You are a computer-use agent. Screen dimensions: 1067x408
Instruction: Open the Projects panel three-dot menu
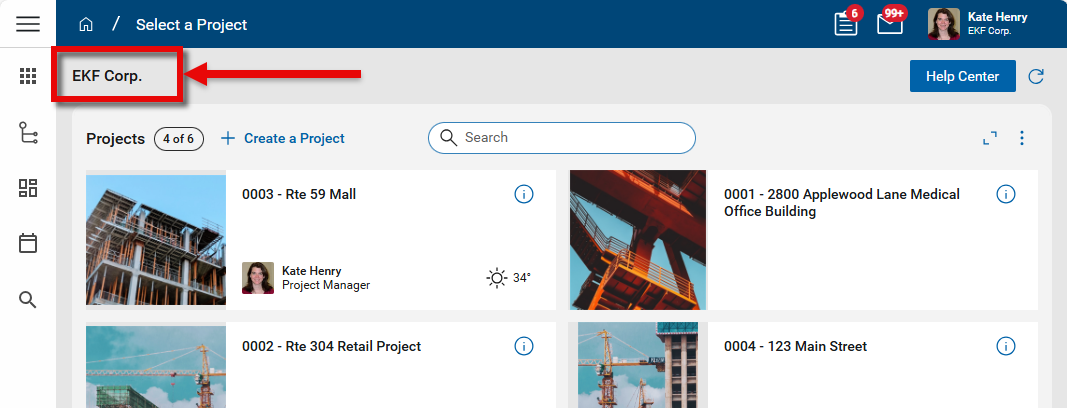pyautogui.click(x=1022, y=139)
